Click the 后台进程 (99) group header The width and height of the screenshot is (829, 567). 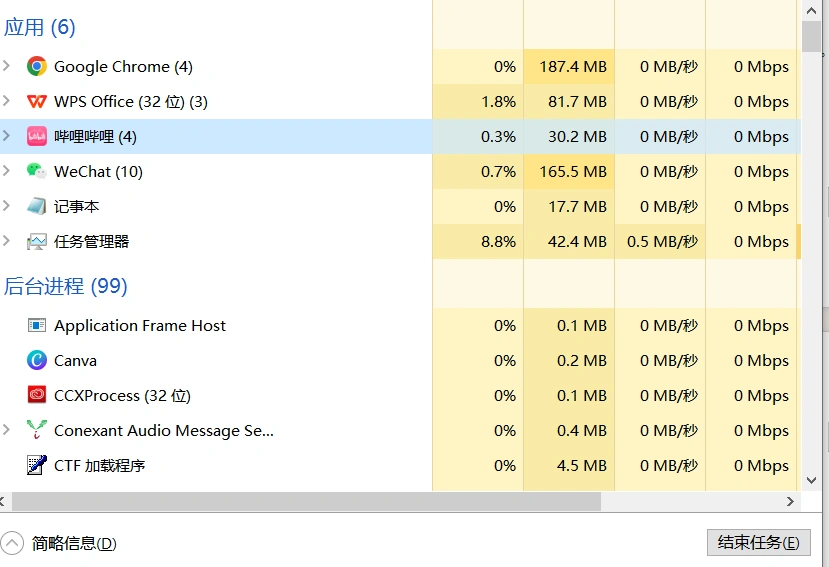(66, 287)
